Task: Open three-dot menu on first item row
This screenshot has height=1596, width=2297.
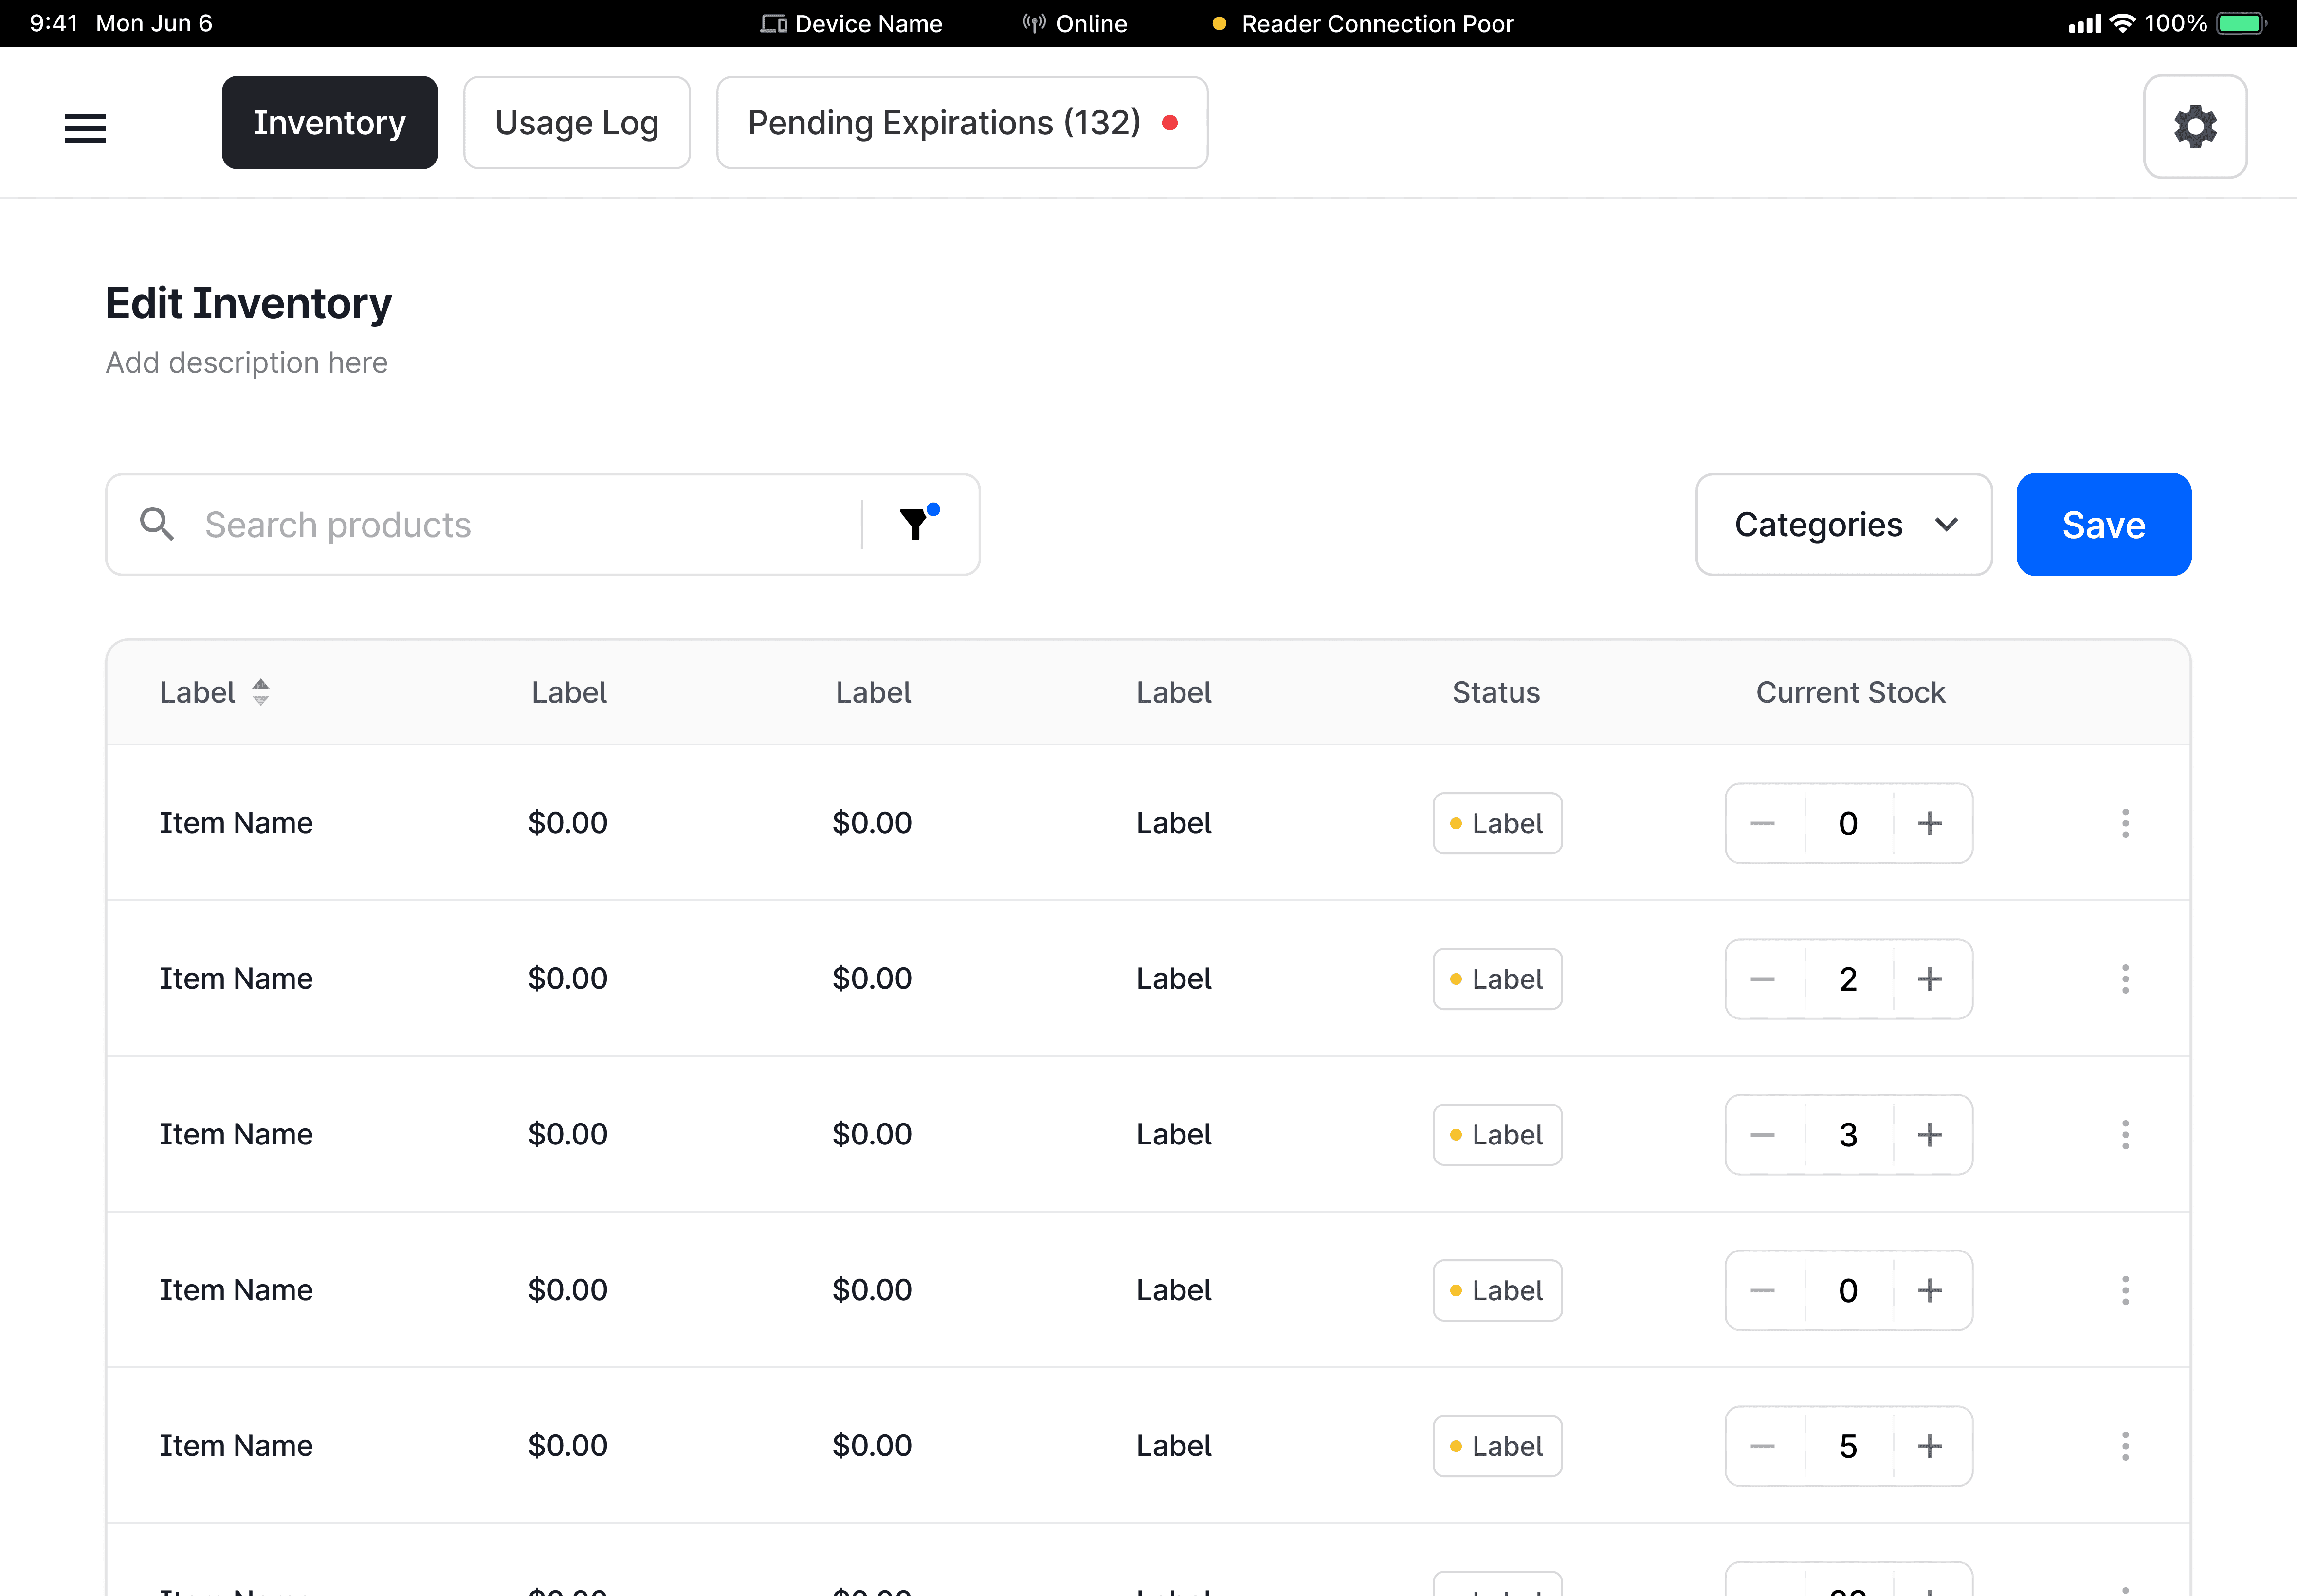Action: point(2125,823)
